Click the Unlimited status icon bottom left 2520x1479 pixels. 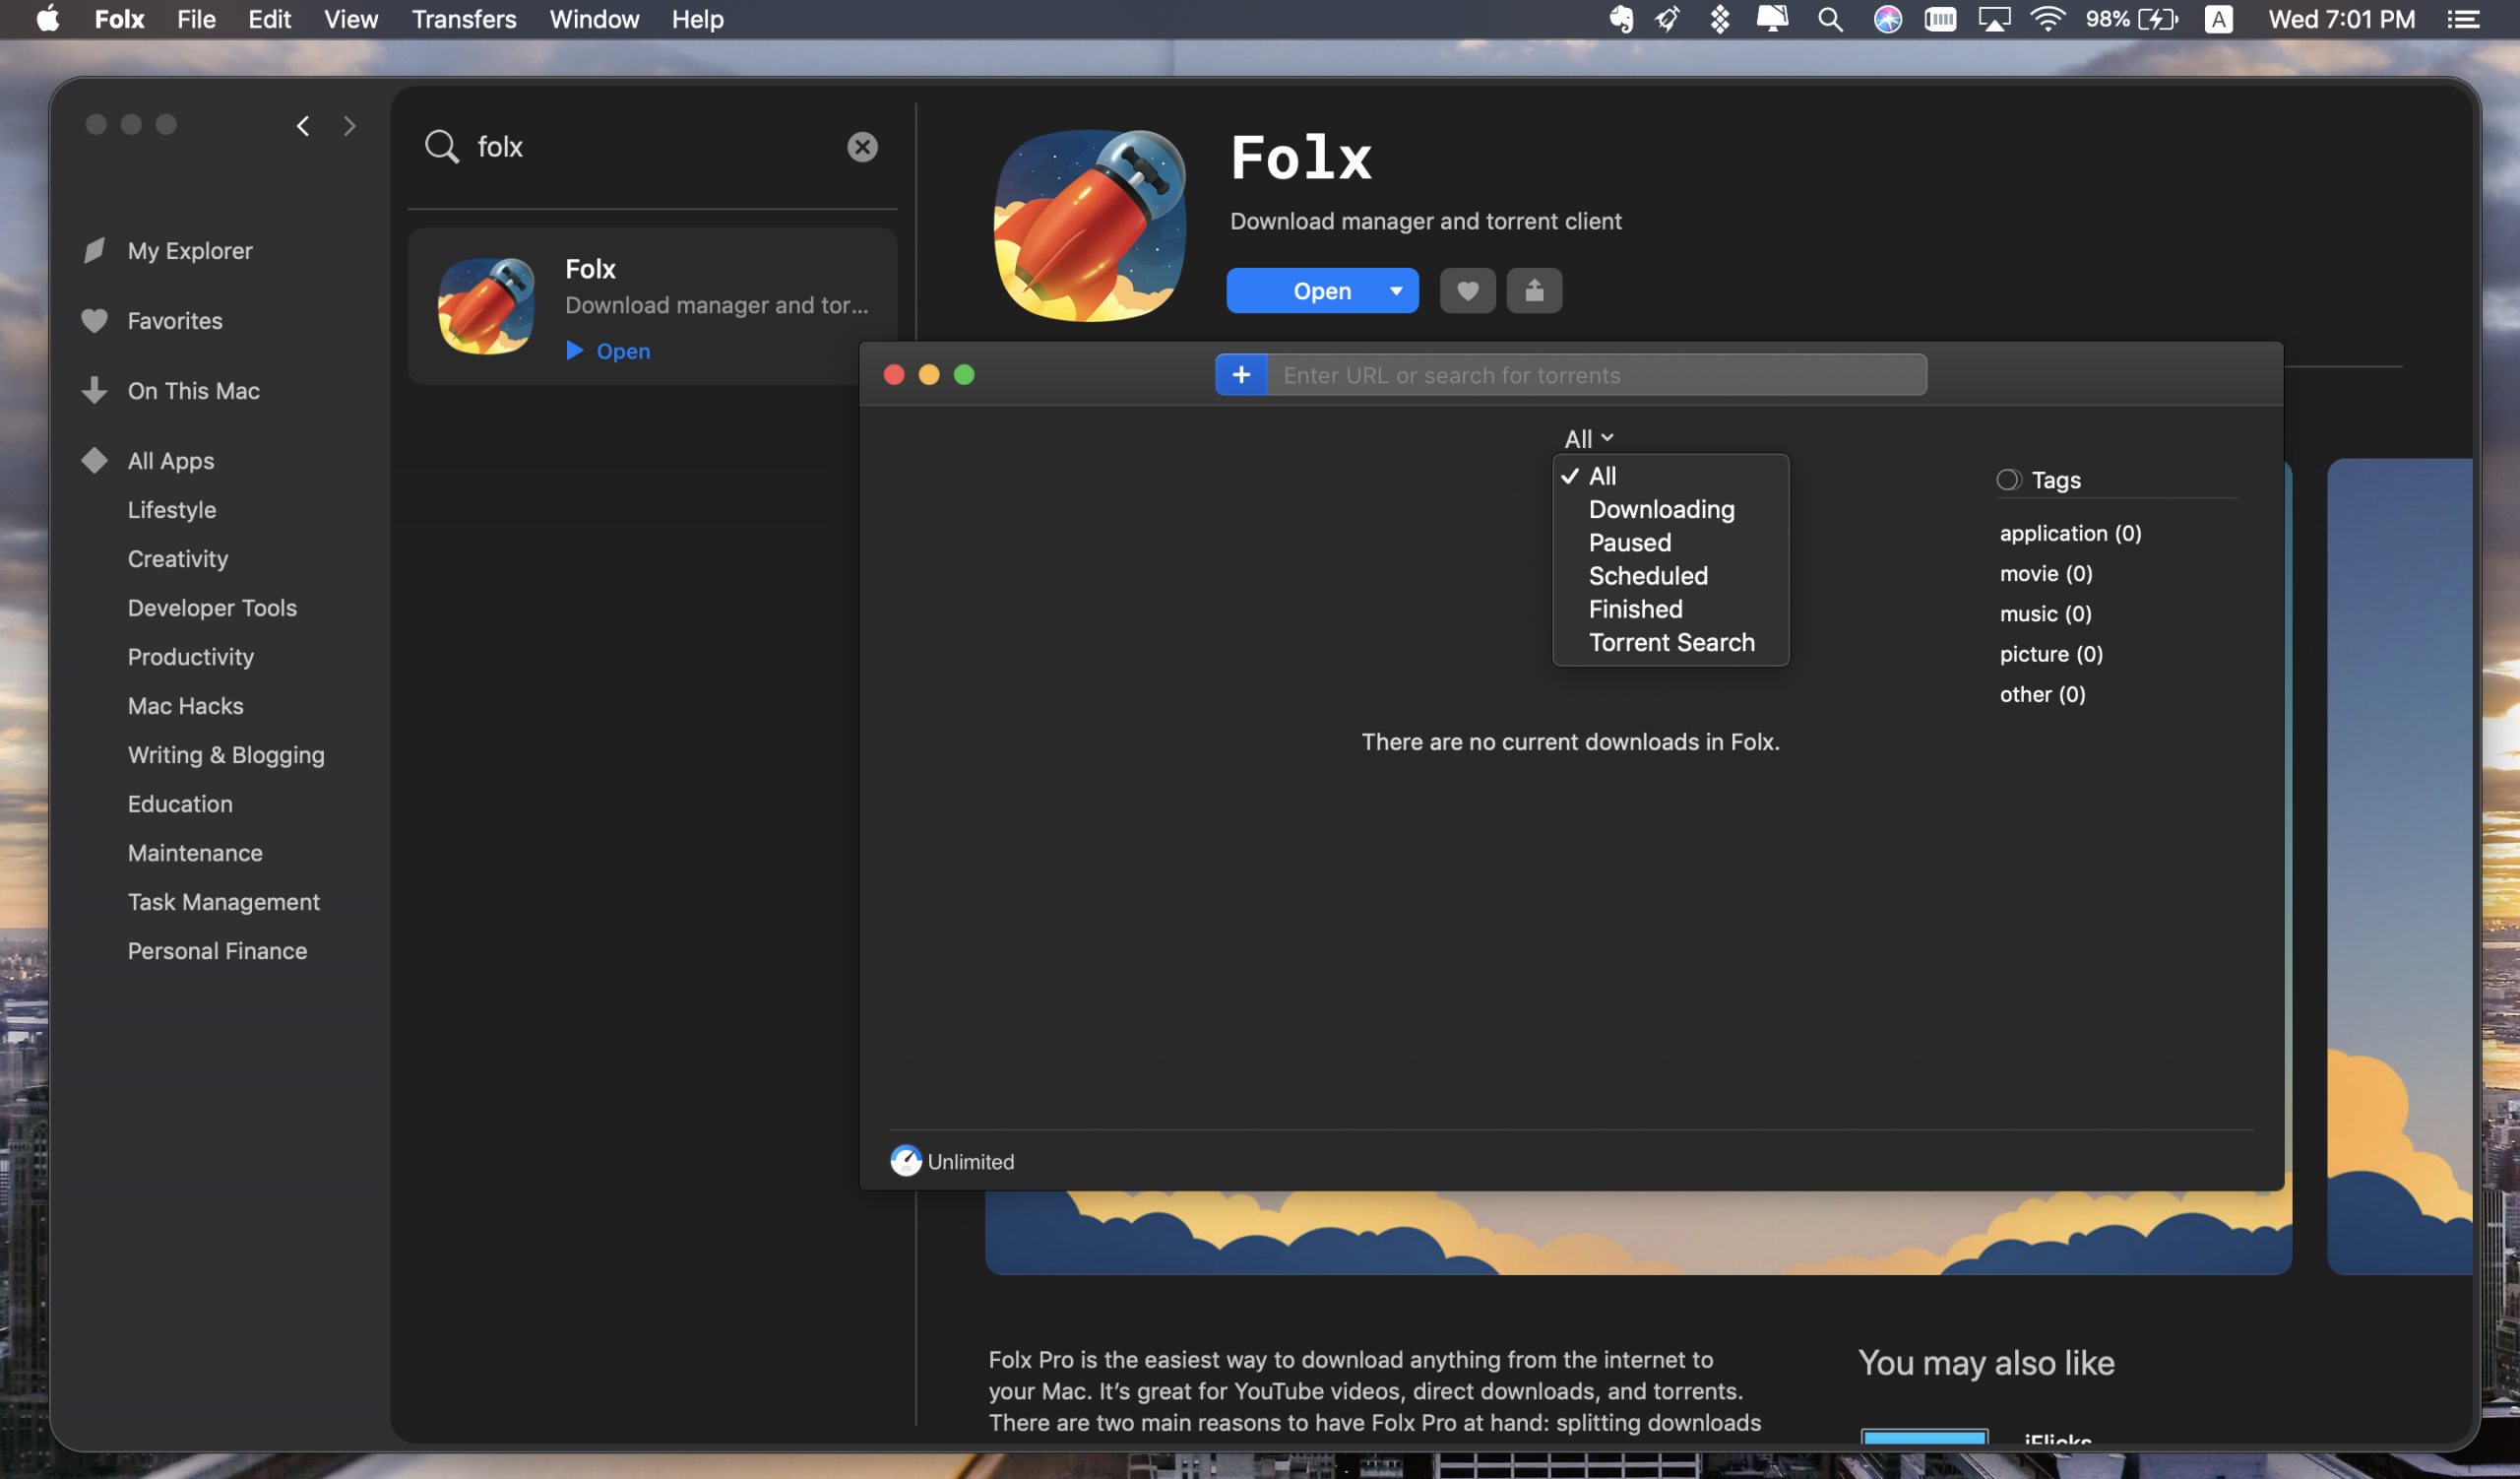[x=907, y=1160]
